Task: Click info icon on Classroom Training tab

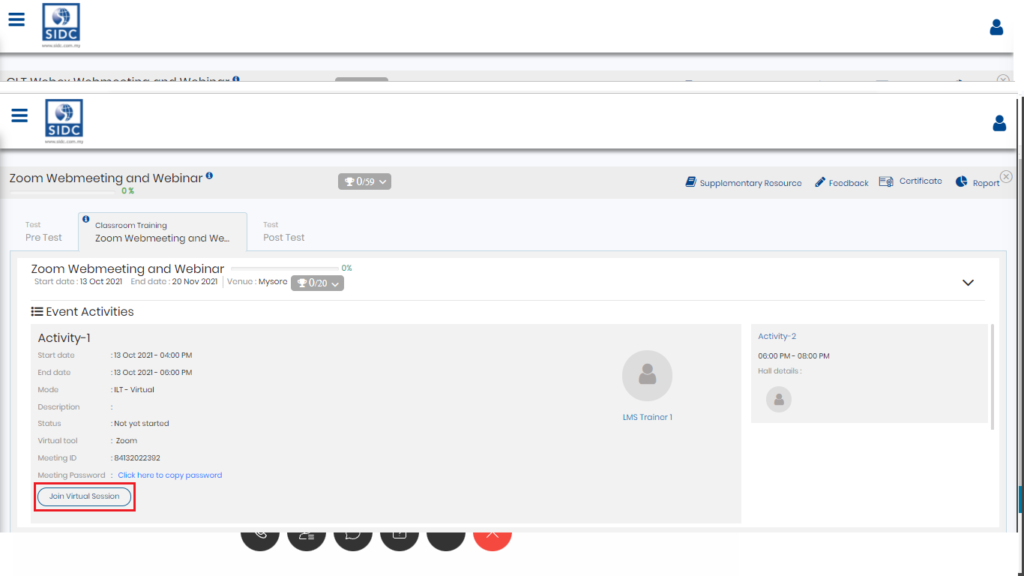Action: coord(86,219)
